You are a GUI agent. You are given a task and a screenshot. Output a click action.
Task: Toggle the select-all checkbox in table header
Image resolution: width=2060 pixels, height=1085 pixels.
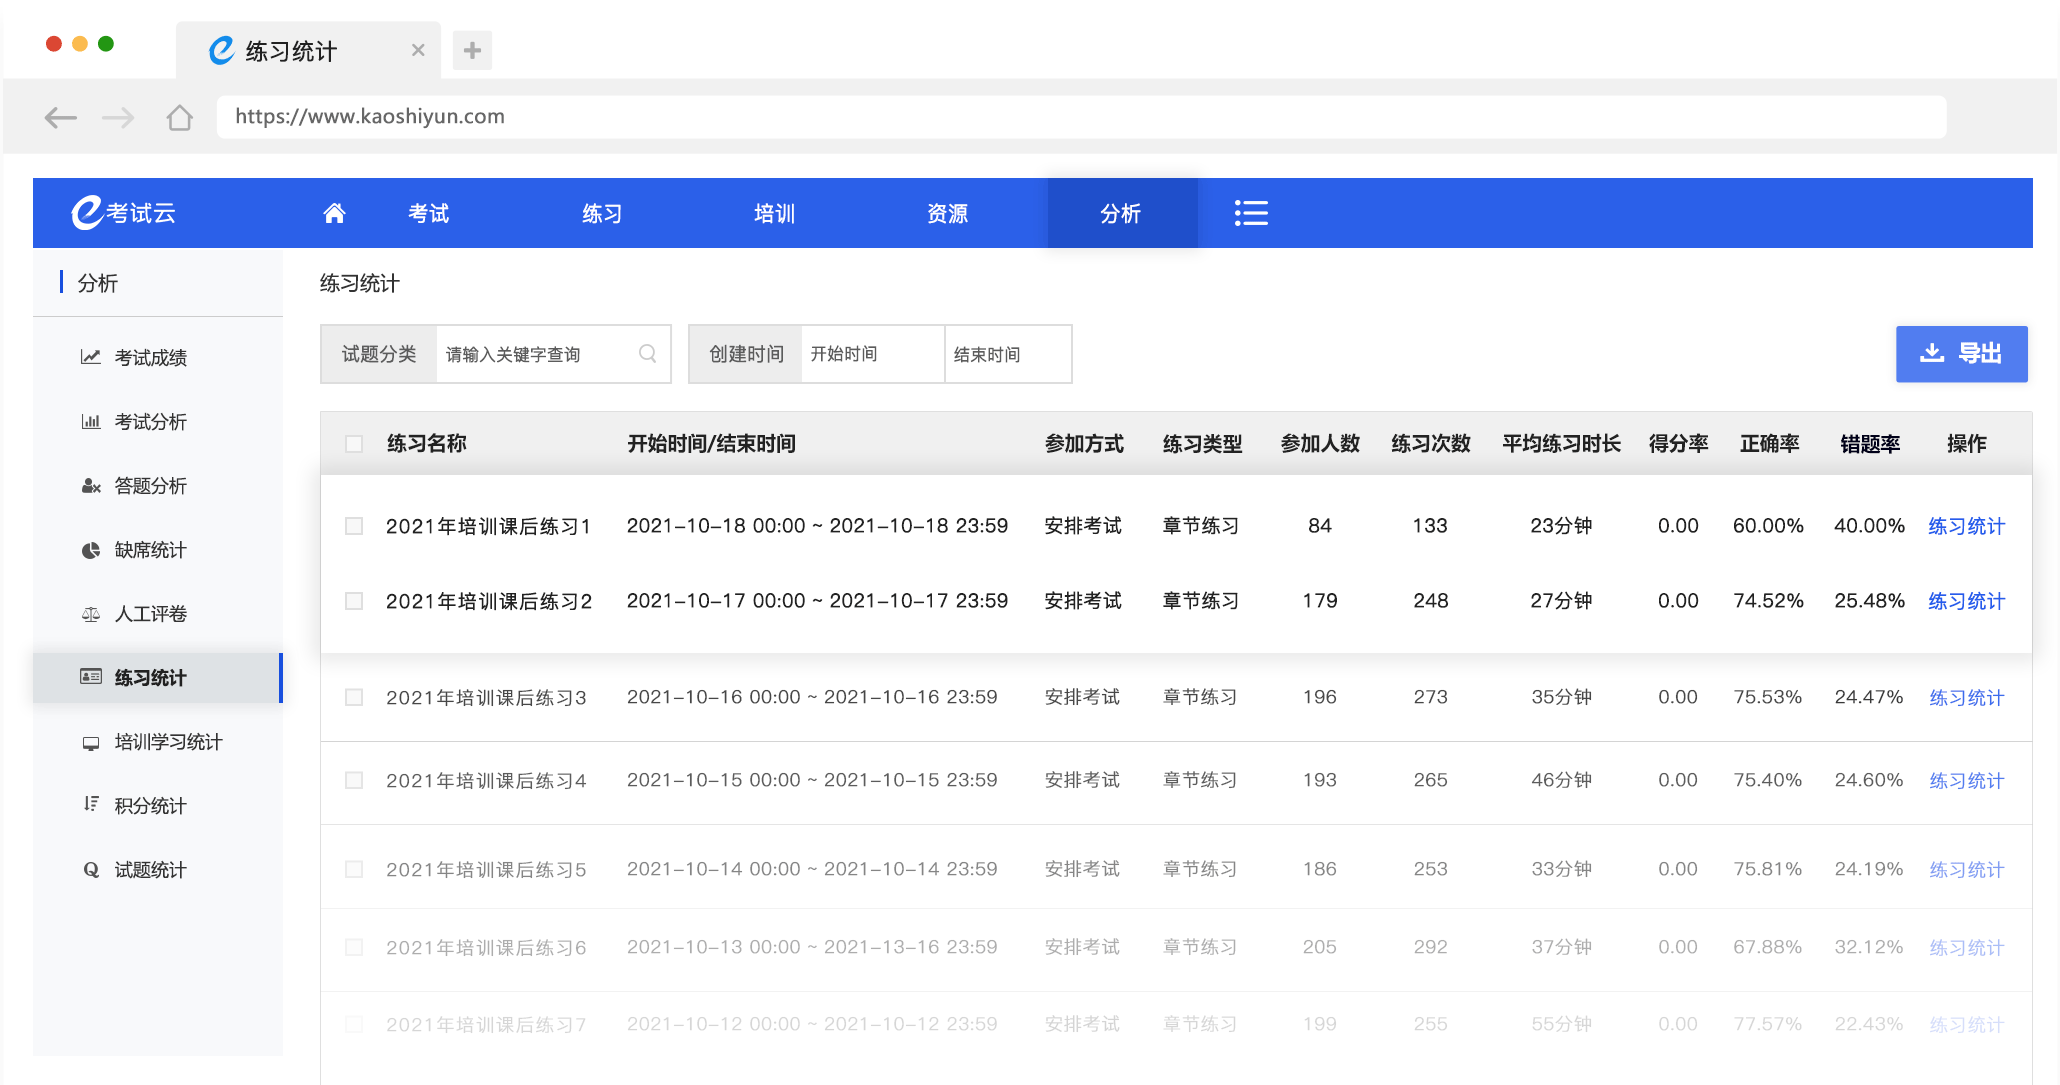tap(354, 443)
